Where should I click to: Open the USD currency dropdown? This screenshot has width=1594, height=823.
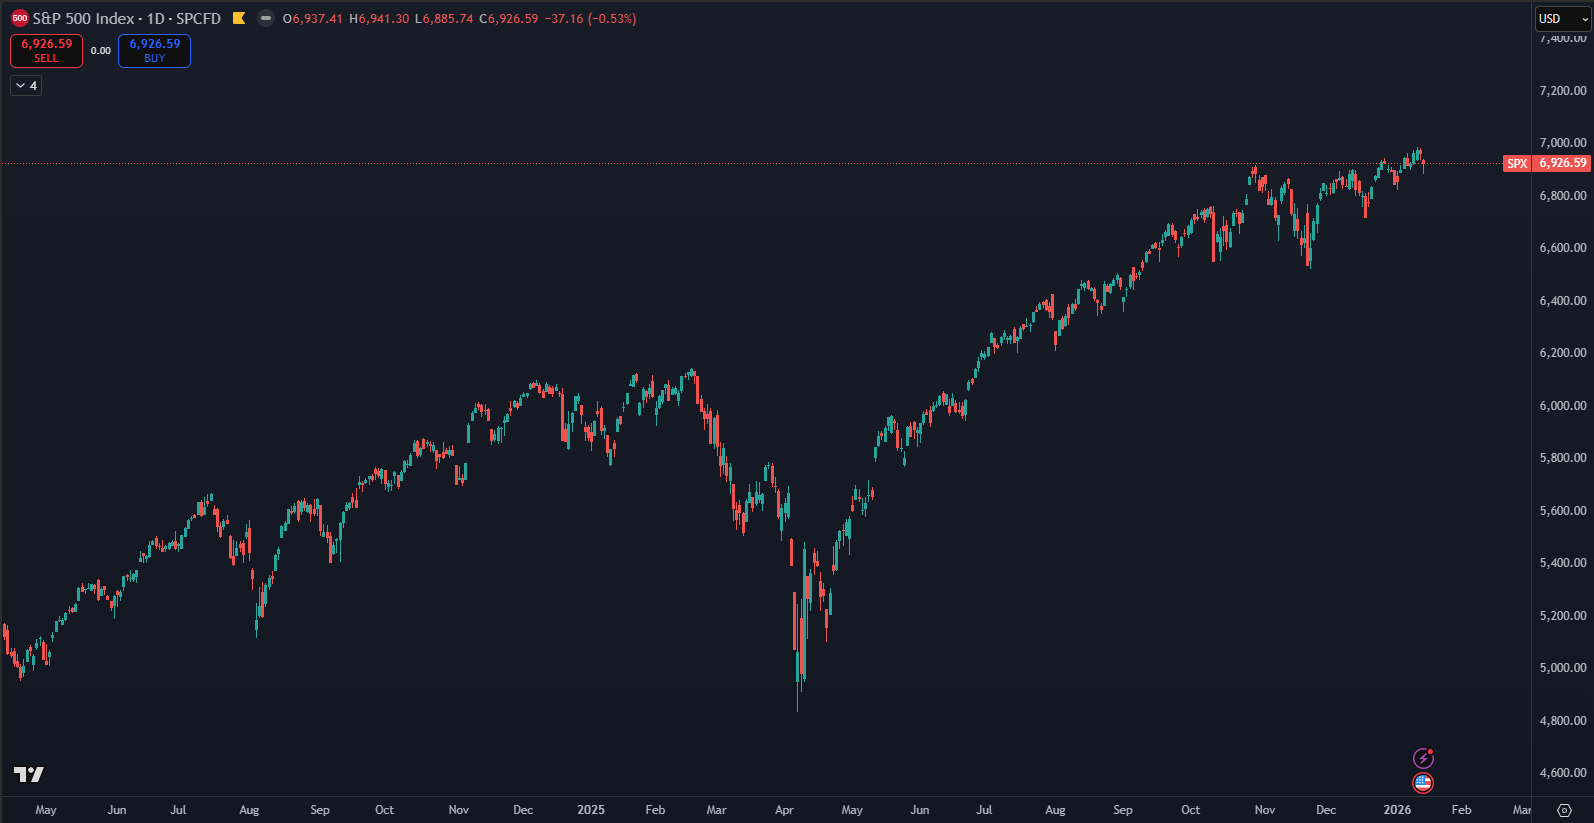1563,18
